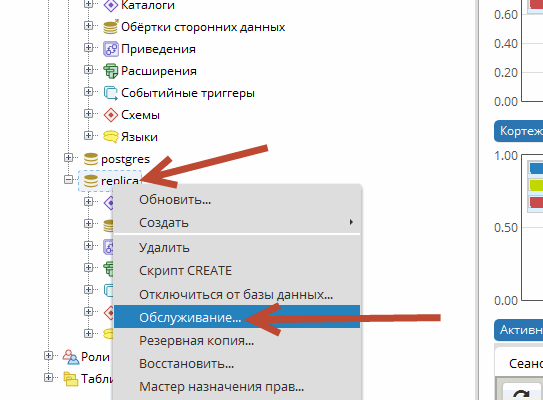The width and height of the screenshot is (543, 400).
Task: Expand the Языки node
Action: (x=89, y=135)
